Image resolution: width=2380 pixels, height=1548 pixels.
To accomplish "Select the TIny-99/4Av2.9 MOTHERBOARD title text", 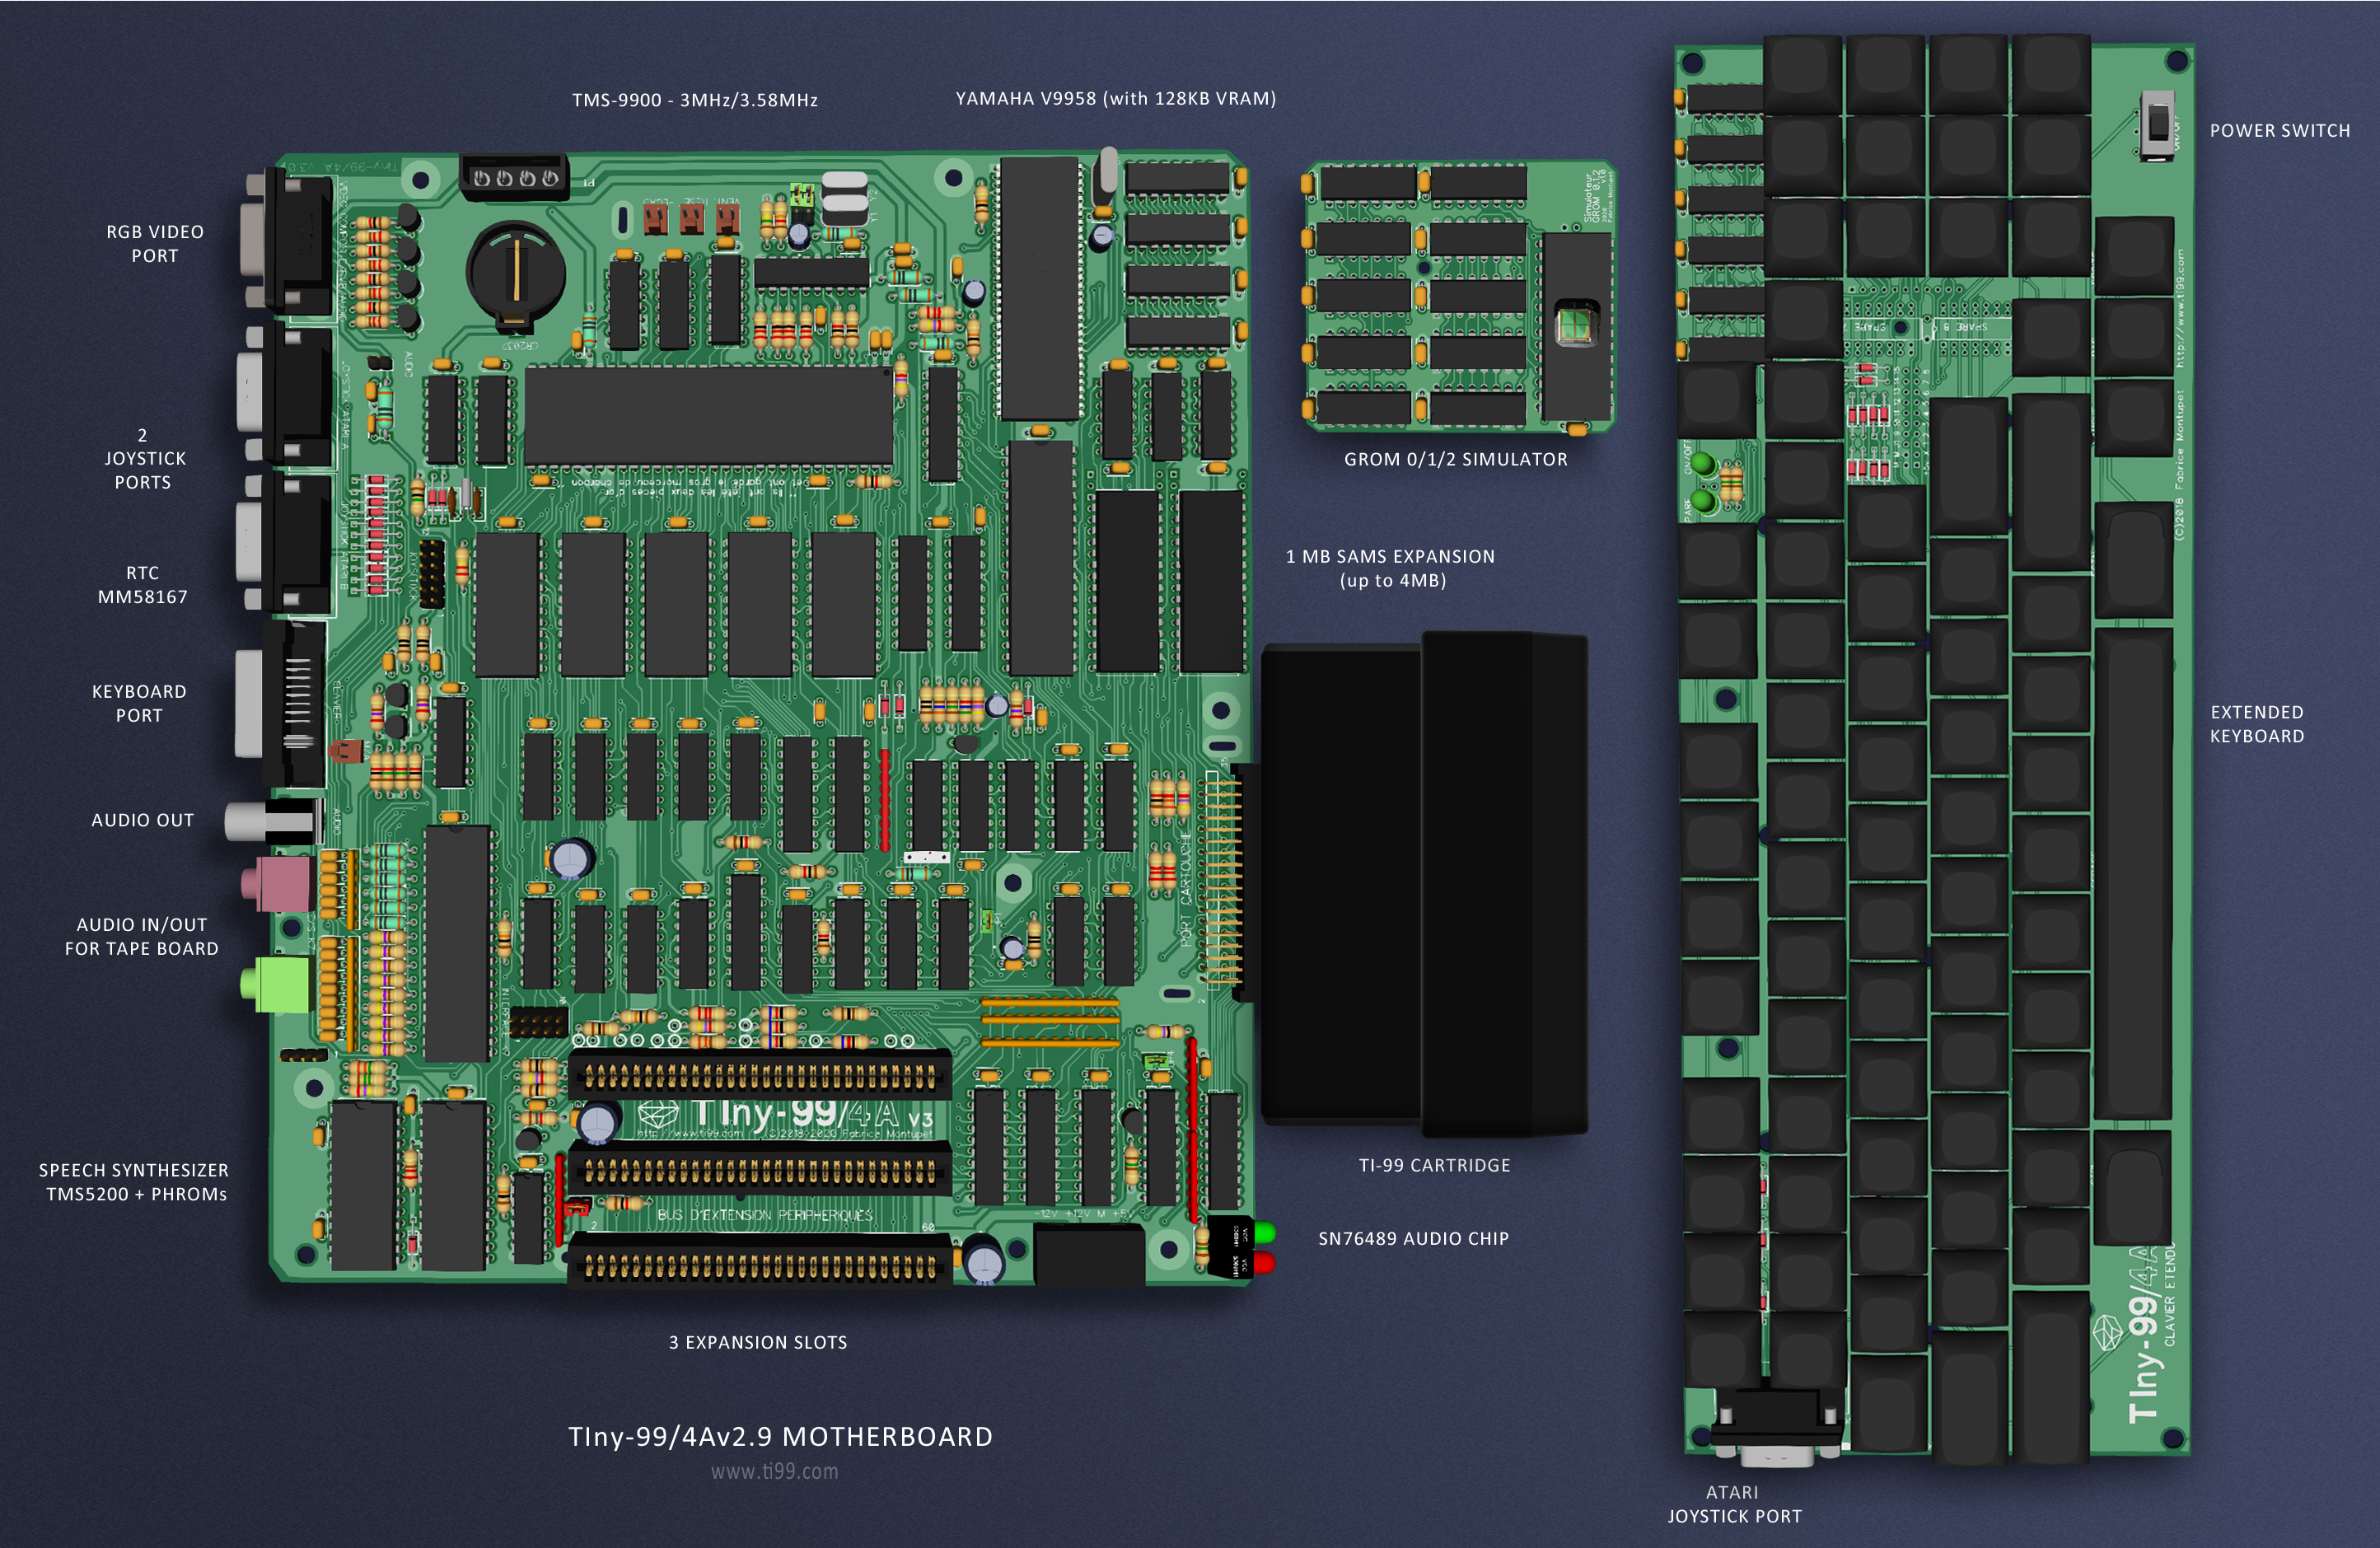I will tap(780, 1437).
